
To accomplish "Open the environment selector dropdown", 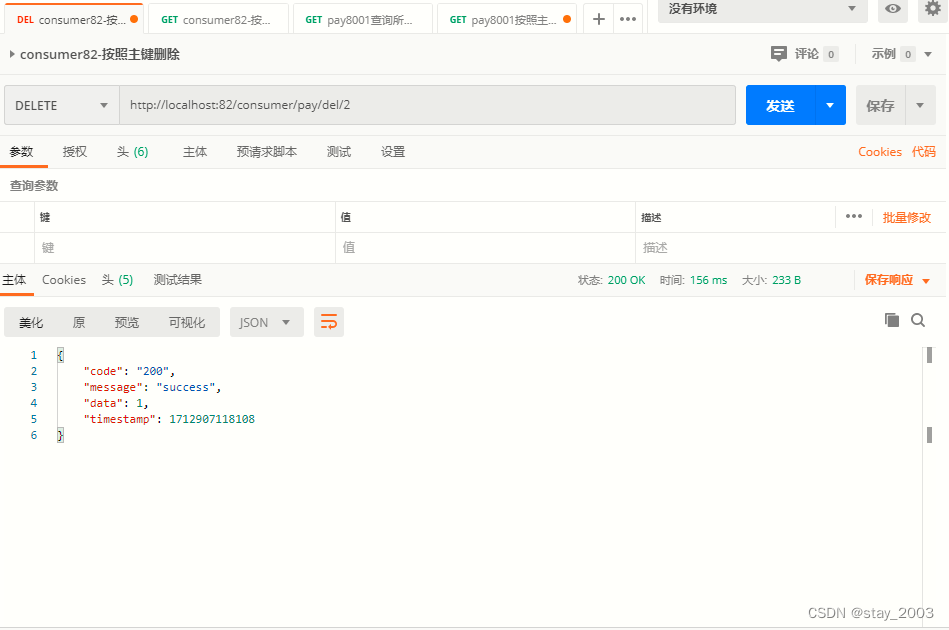I will point(763,10).
